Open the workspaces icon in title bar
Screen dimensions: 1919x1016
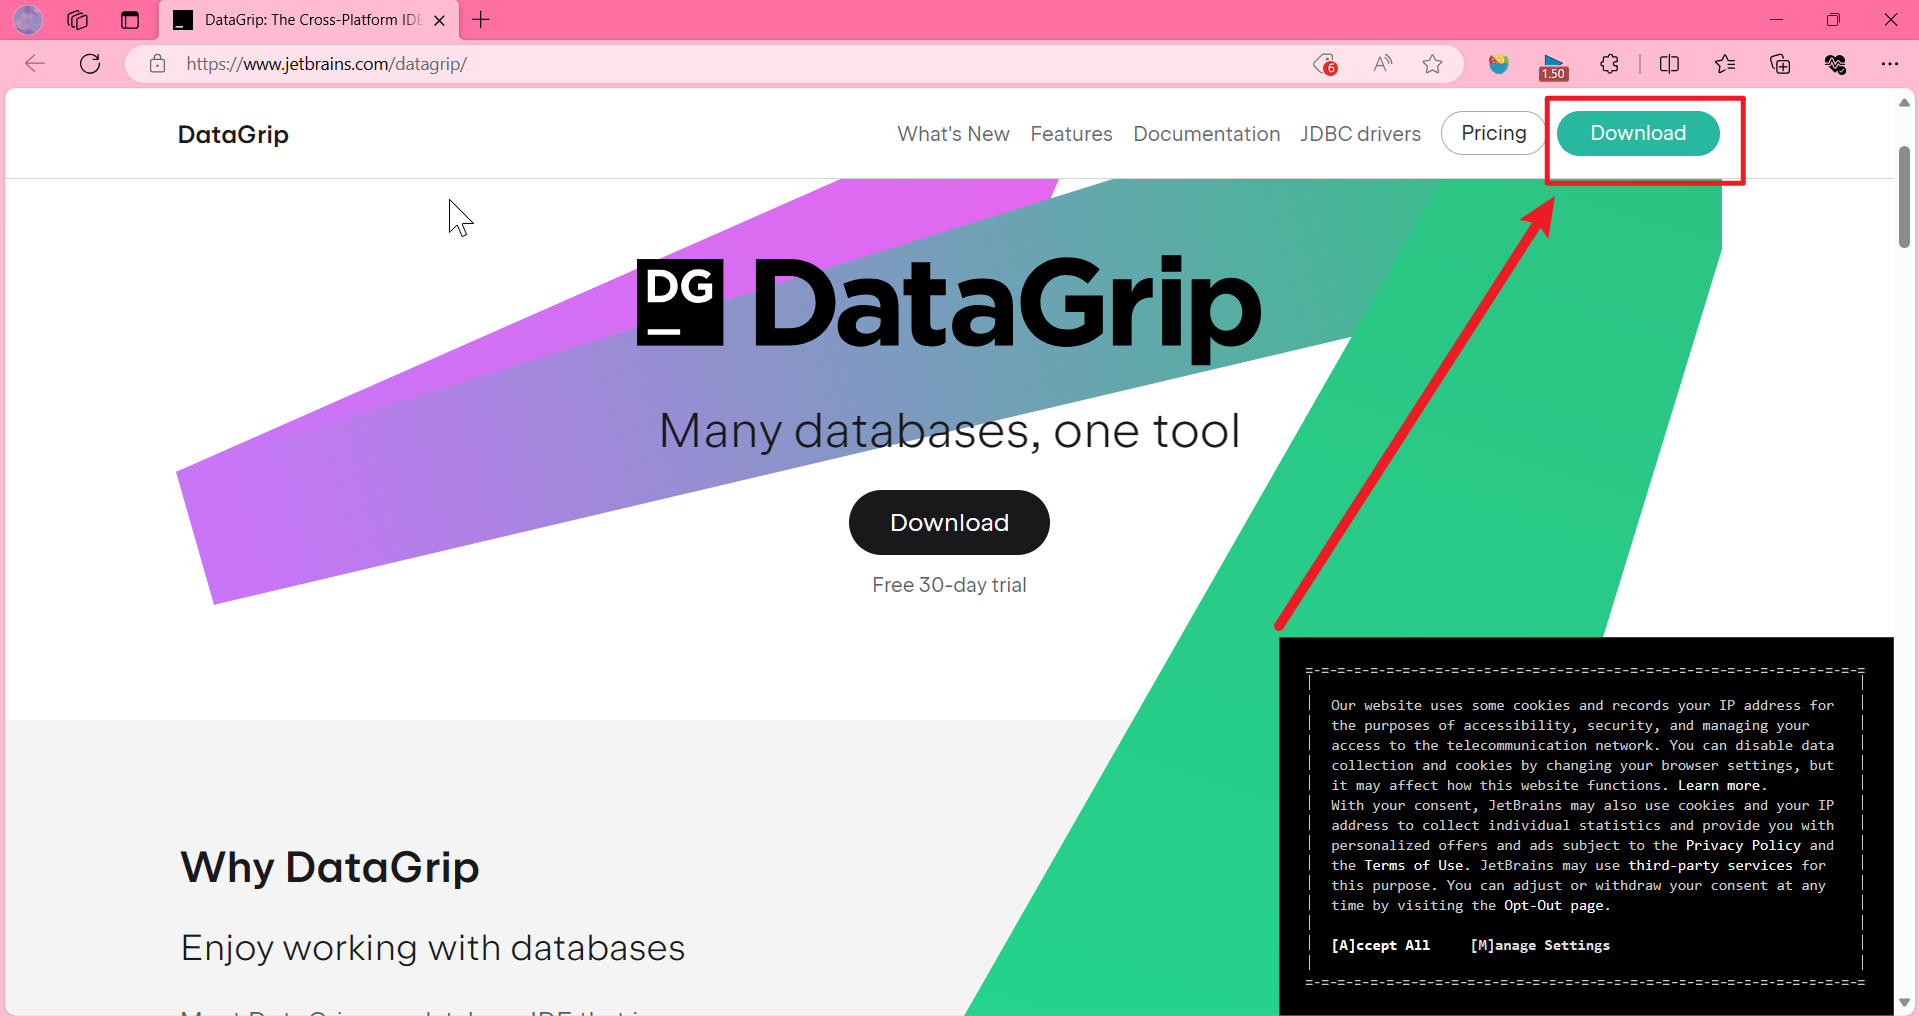[78, 20]
